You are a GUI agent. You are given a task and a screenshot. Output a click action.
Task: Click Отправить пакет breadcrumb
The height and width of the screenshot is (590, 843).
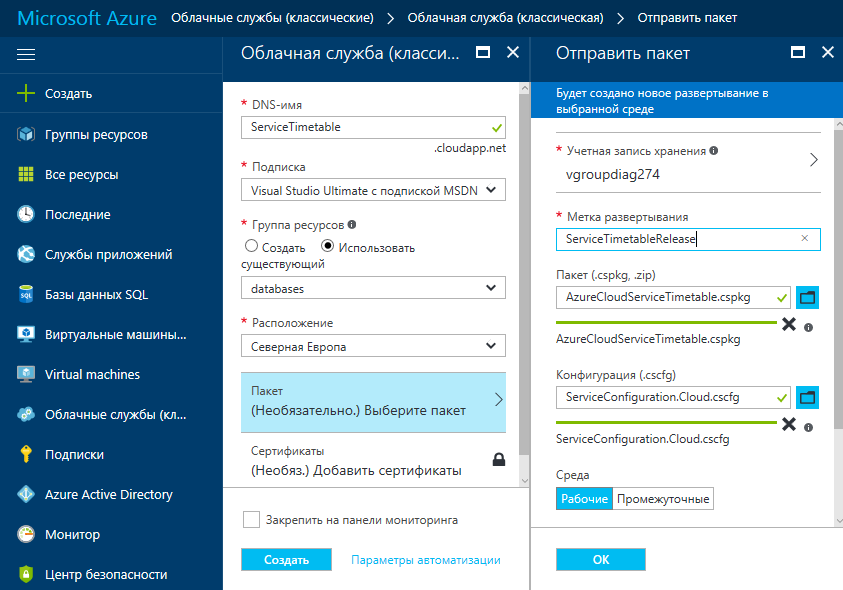(x=687, y=18)
